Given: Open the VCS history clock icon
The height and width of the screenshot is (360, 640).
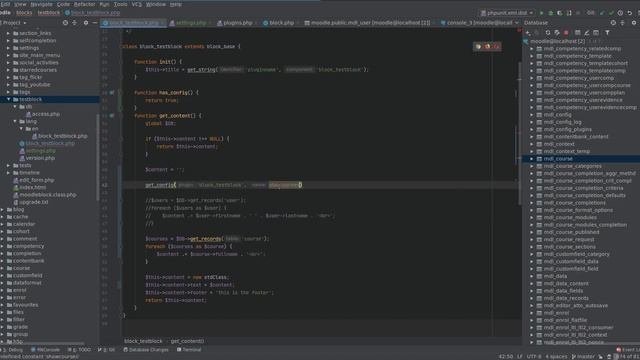Looking at the screenshot, I should 620,13.
